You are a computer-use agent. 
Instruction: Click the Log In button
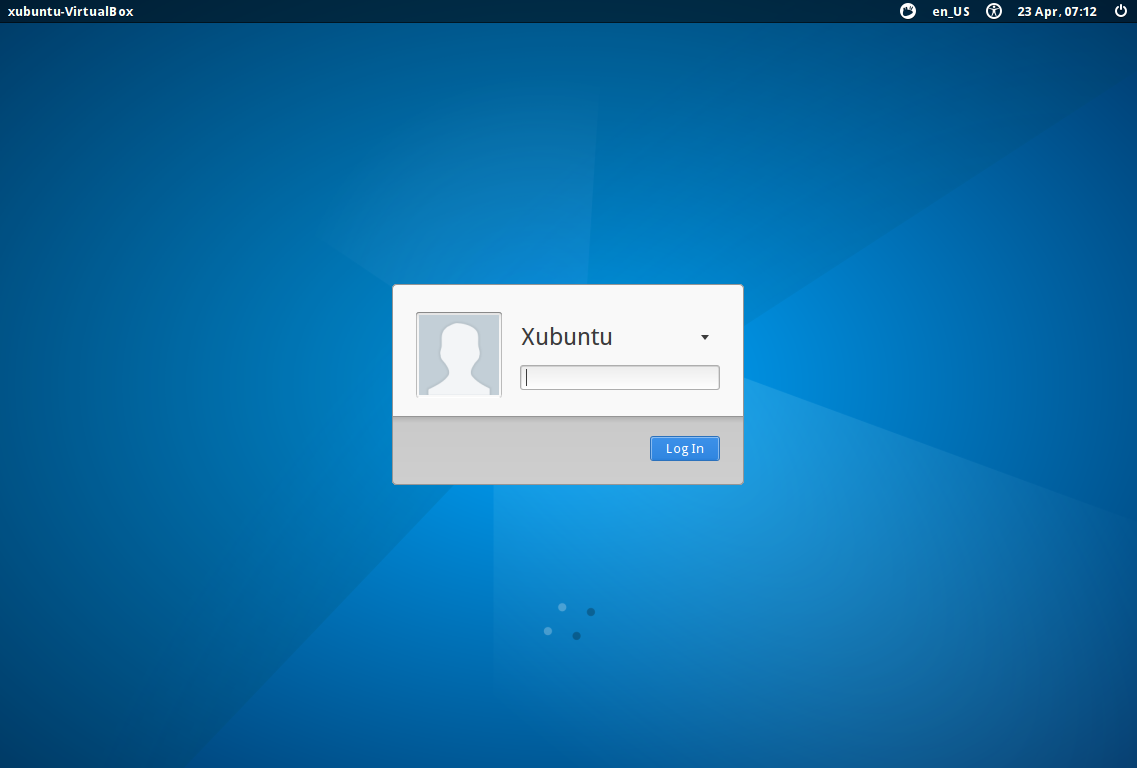[684, 448]
